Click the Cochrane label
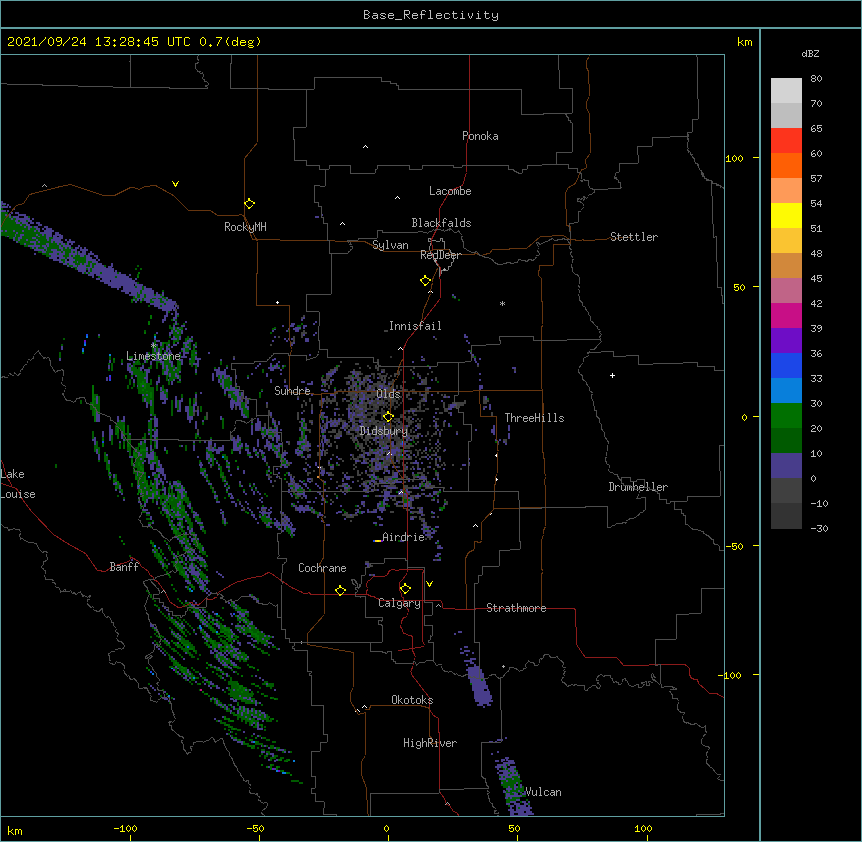 tap(322, 568)
